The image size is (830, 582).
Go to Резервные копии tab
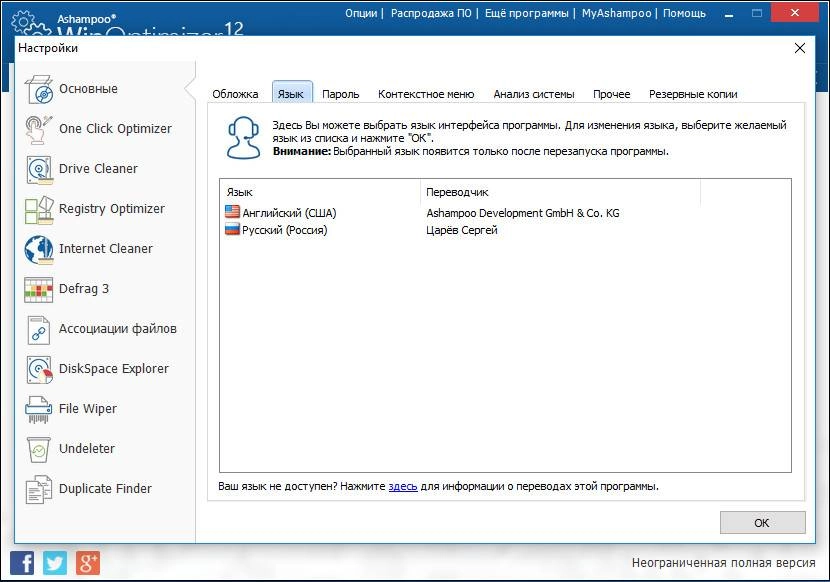point(693,94)
